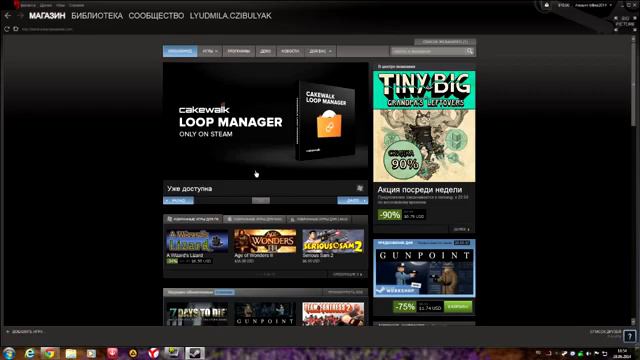Image resolution: width=640 pixels, height=360 pixels.
Task: Open the Tiny & Big midweek deal image
Action: coord(424,127)
